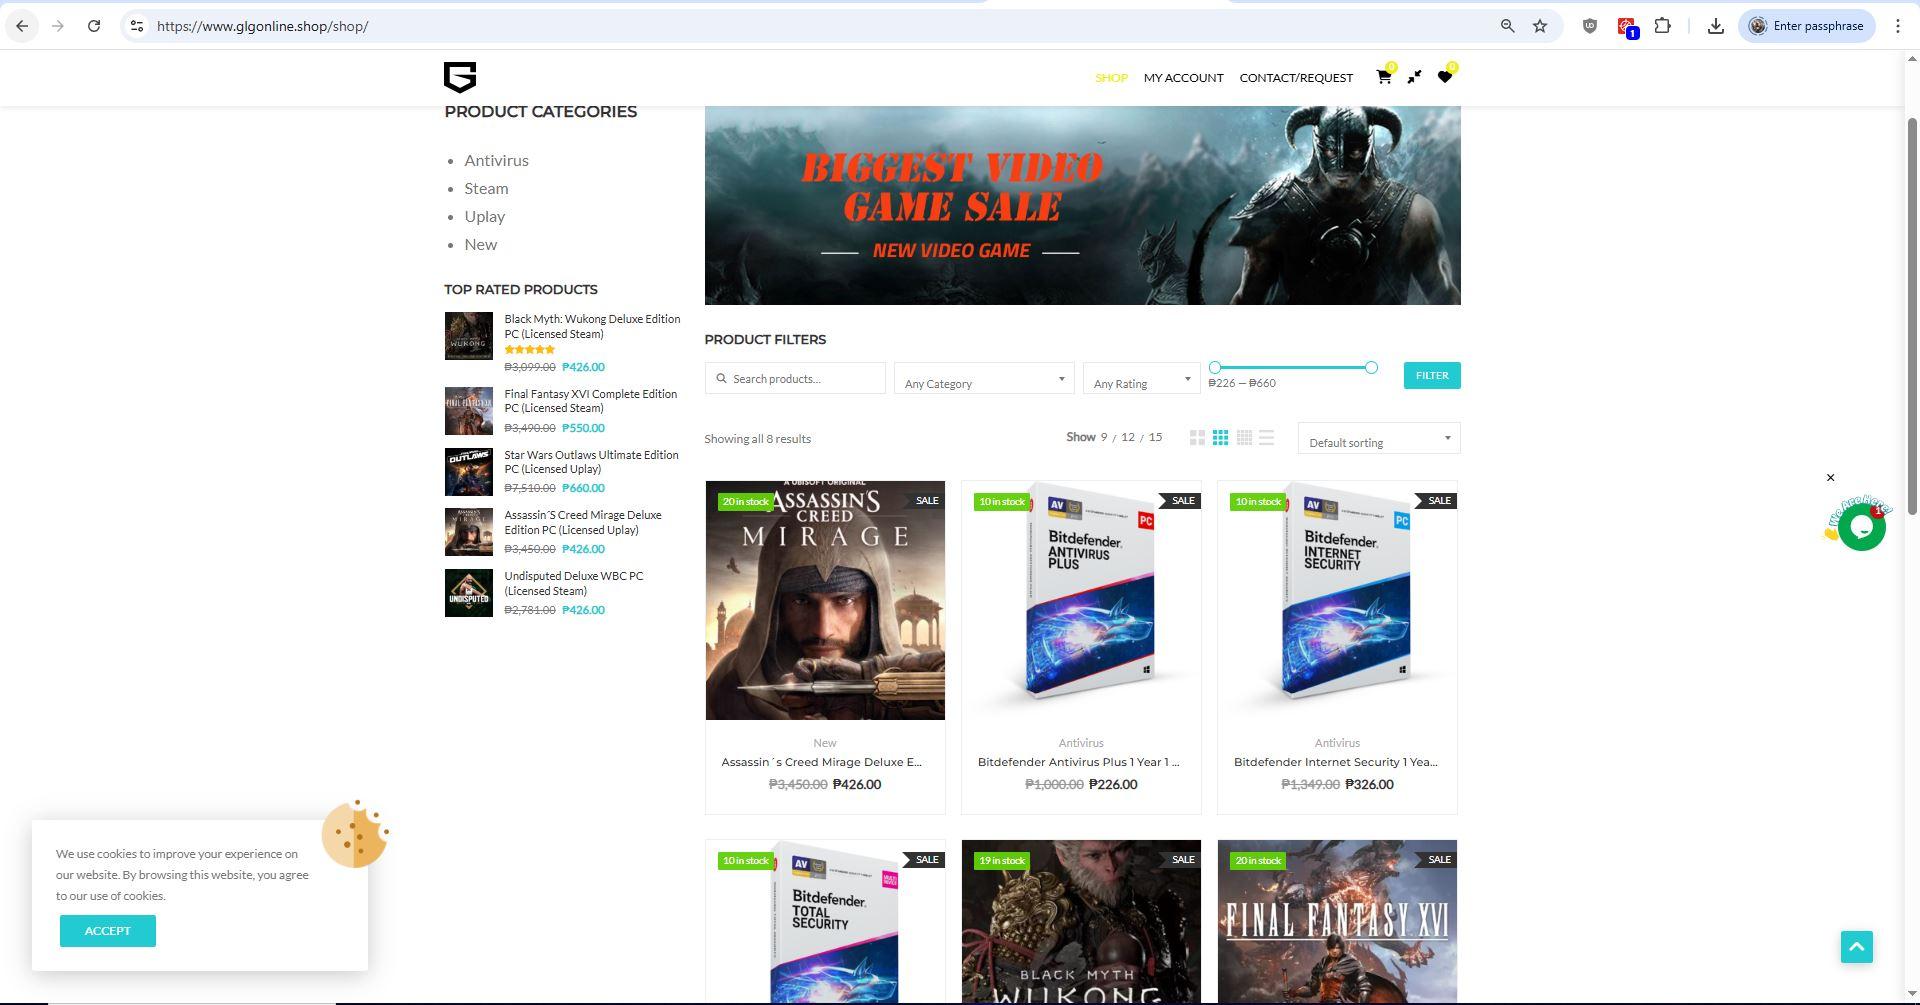This screenshot has height=1005, width=1920.
Task: Click the Enter passphrase profile button
Action: (1807, 26)
